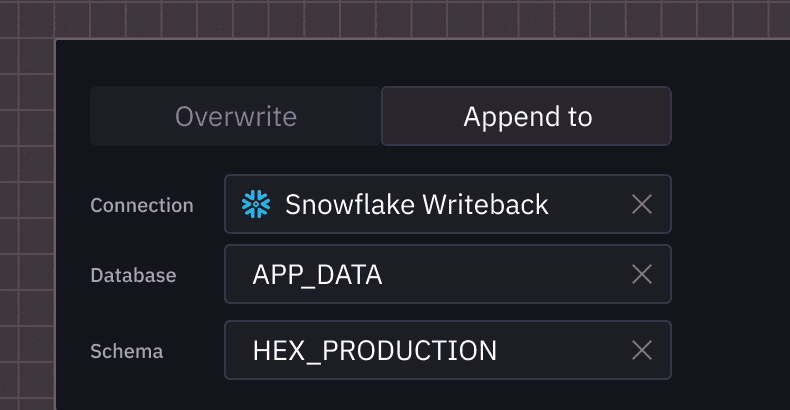The width and height of the screenshot is (790, 410).
Task: Remove the HEX_PRODUCTION schema selection
Action: (642, 350)
